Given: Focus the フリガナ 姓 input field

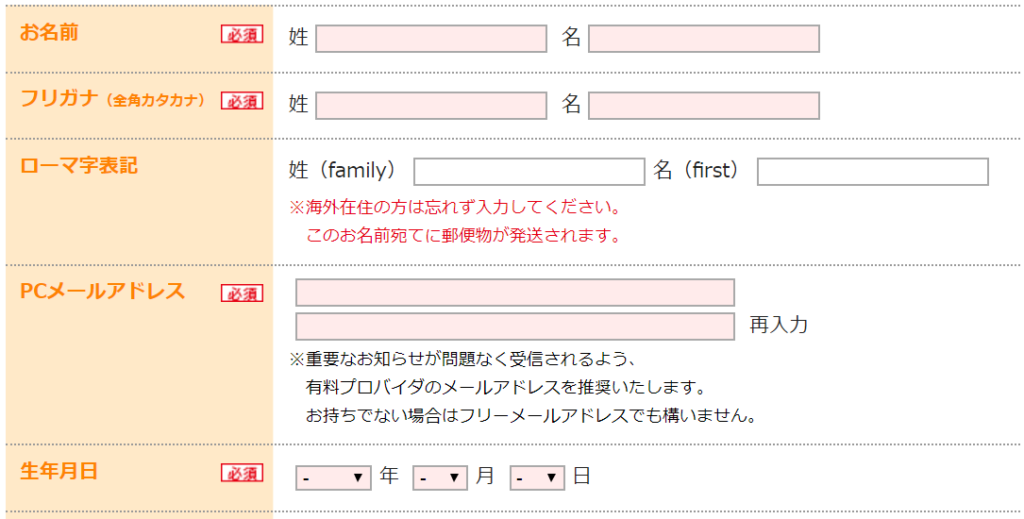Looking at the screenshot, I should pos(431,106).
